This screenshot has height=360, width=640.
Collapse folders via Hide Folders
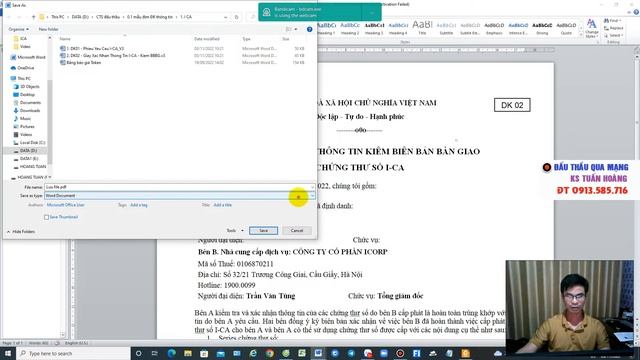(20, 232)
